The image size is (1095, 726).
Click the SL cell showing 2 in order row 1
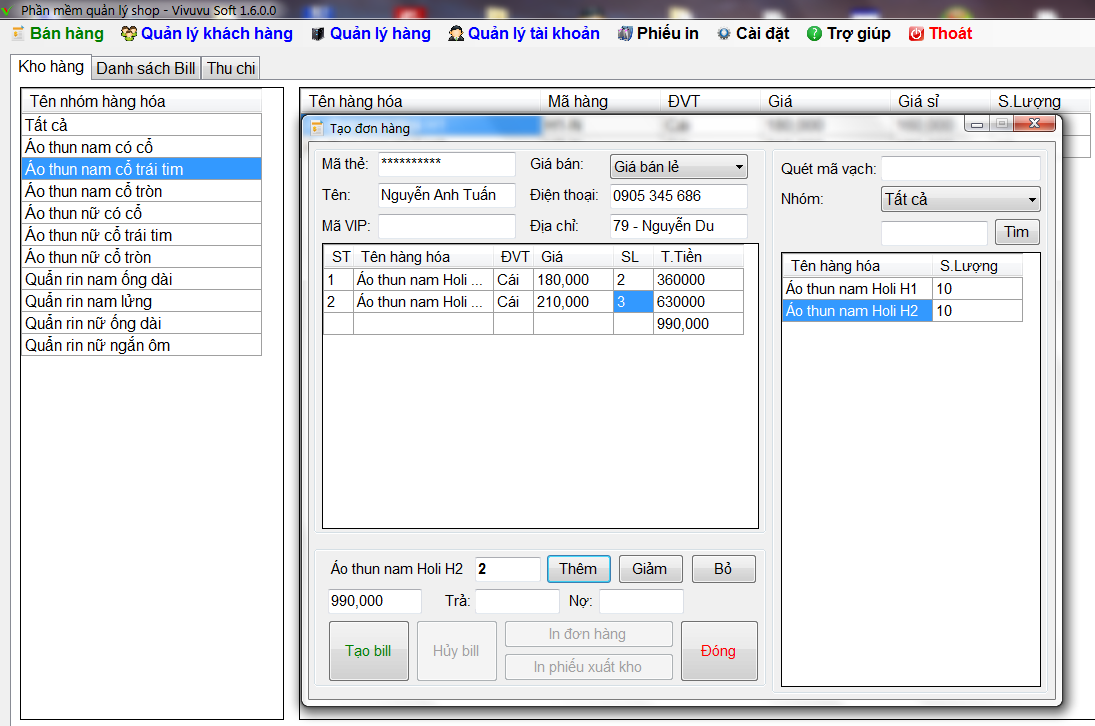633,280
